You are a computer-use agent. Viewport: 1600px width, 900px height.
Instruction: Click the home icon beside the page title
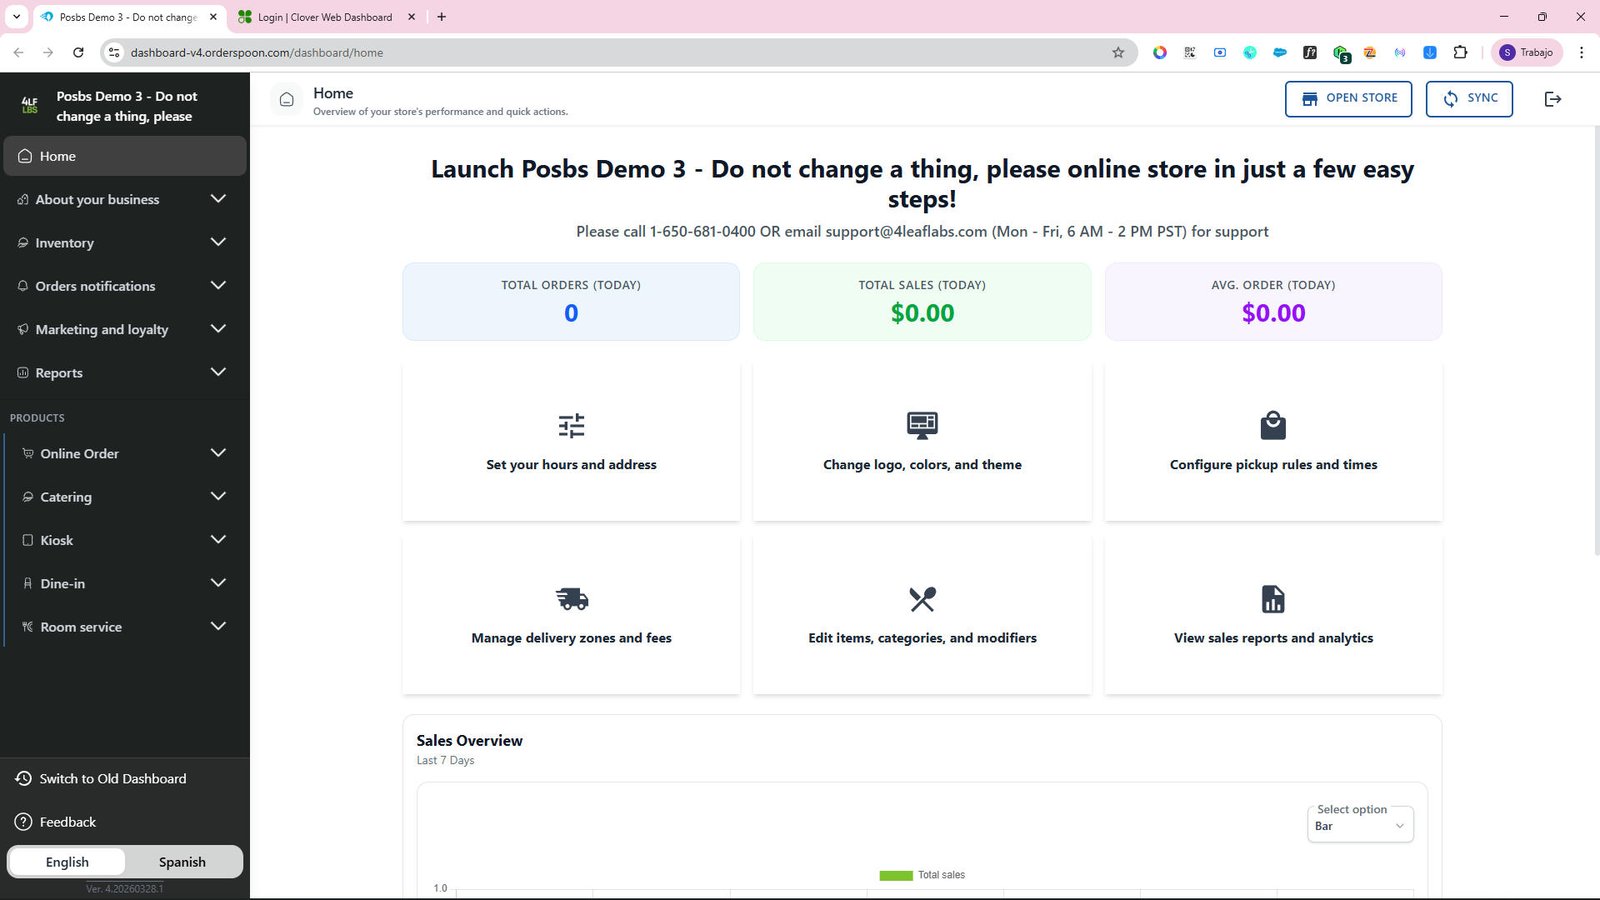click(287, 99)
